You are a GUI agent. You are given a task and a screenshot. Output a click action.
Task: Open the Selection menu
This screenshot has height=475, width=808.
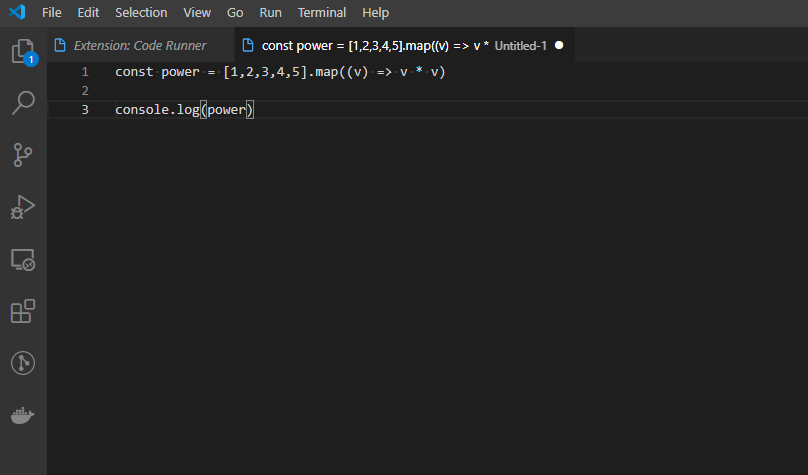[141, 12]
